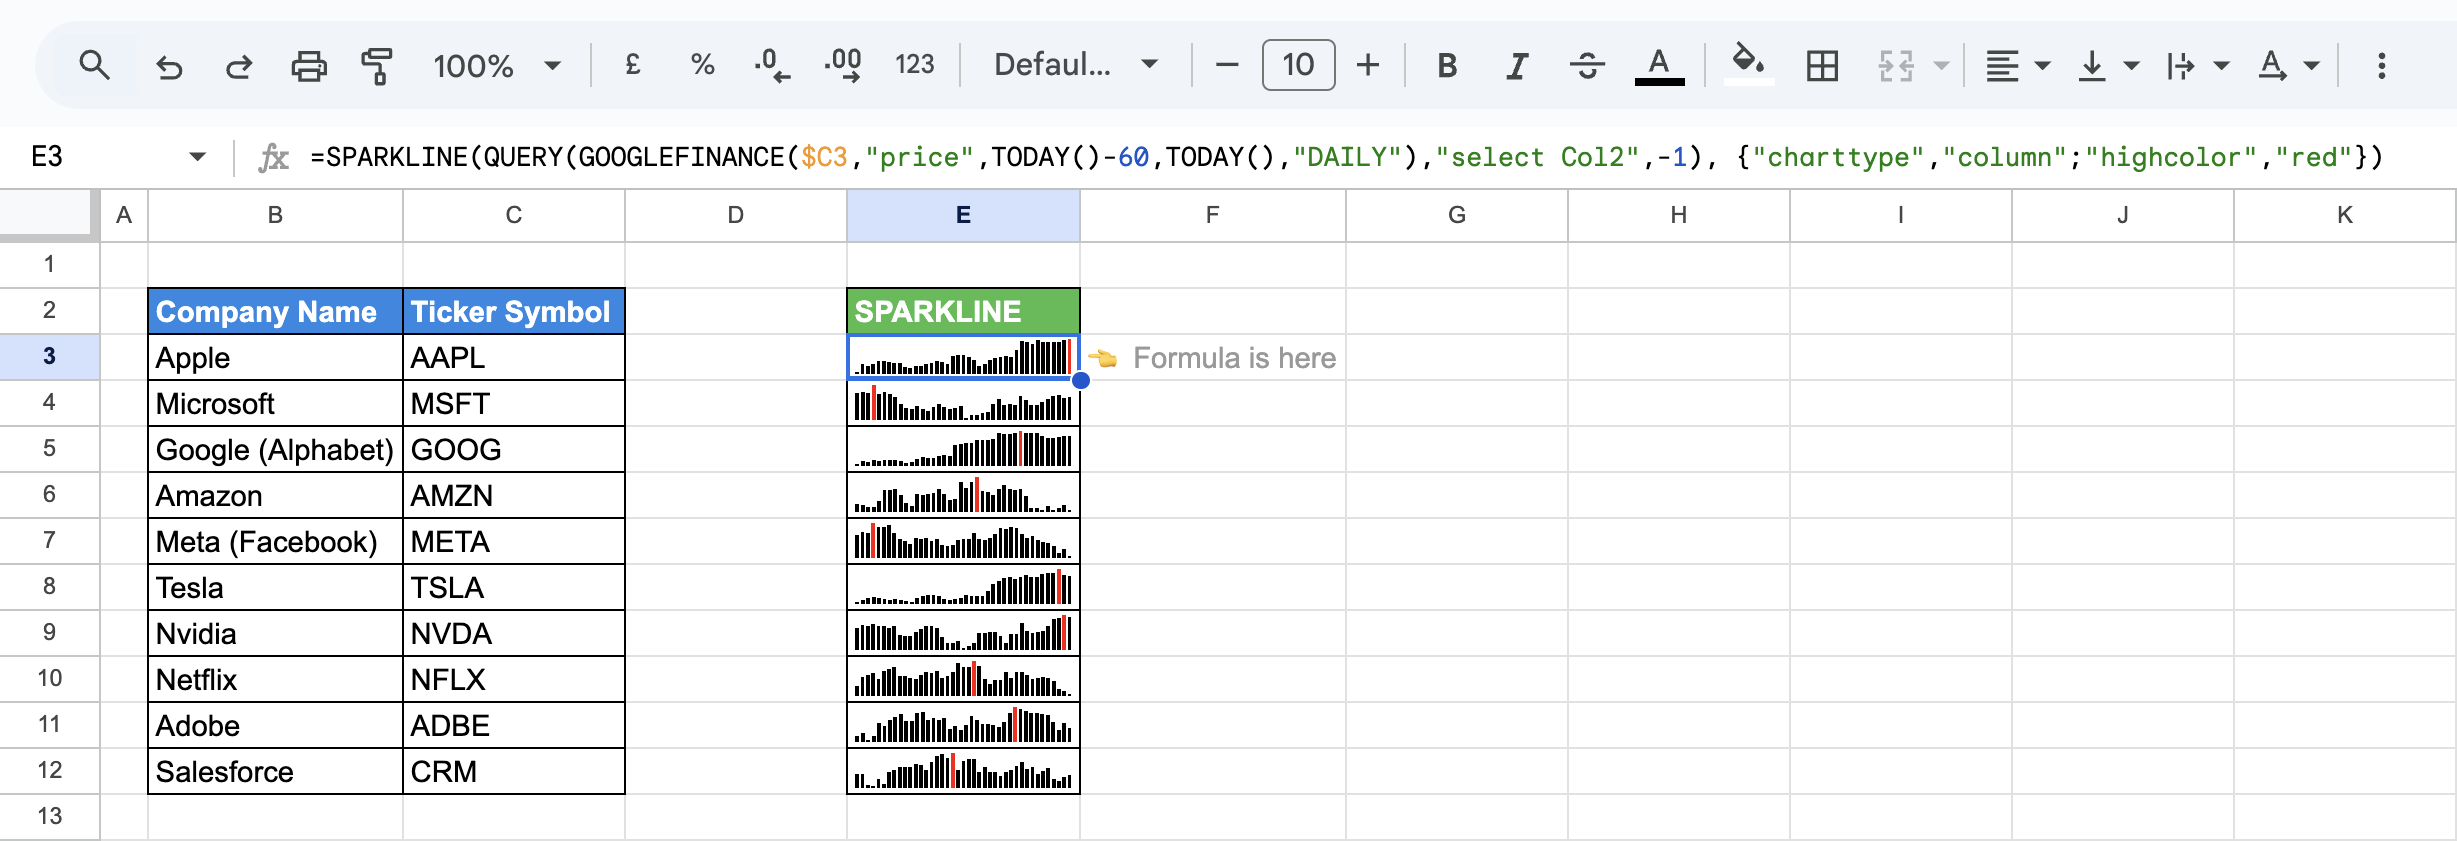Increase decimal places

[x=843, y=66]
